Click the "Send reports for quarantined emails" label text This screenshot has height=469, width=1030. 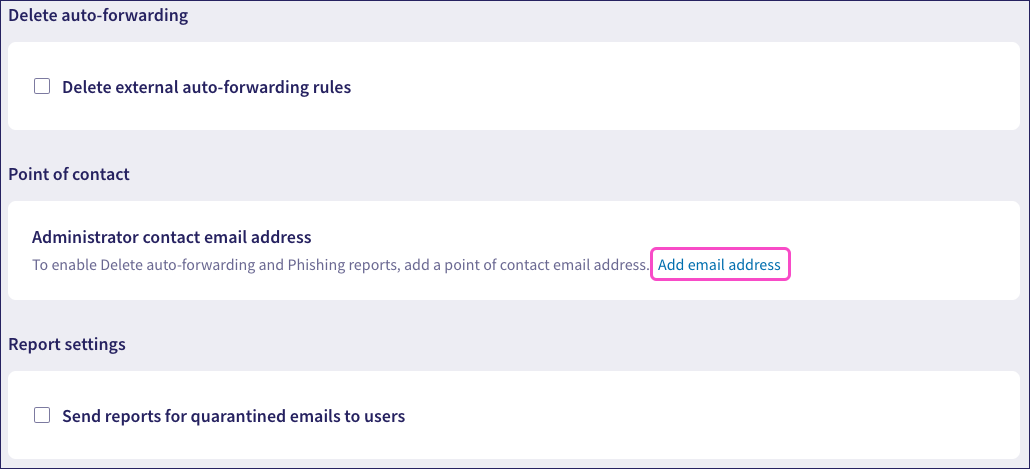(233, 416)
